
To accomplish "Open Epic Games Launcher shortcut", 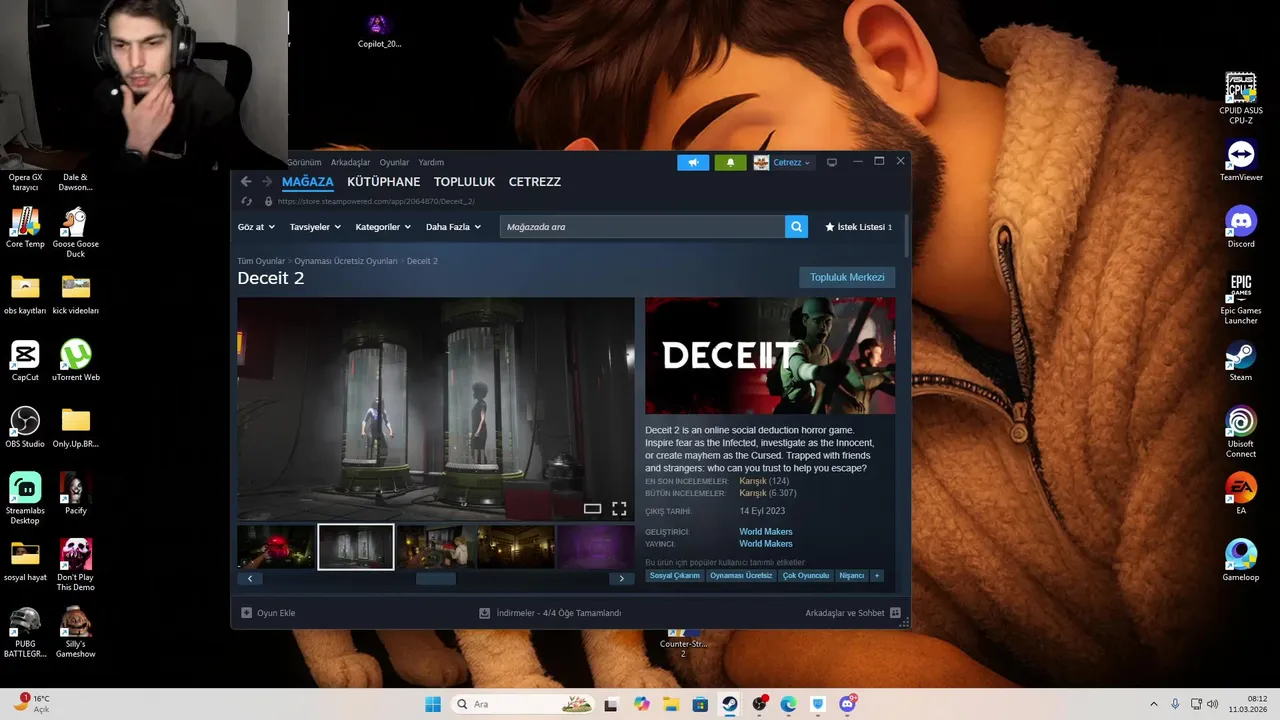I will pyautogui.click(x=1241, y=298).
